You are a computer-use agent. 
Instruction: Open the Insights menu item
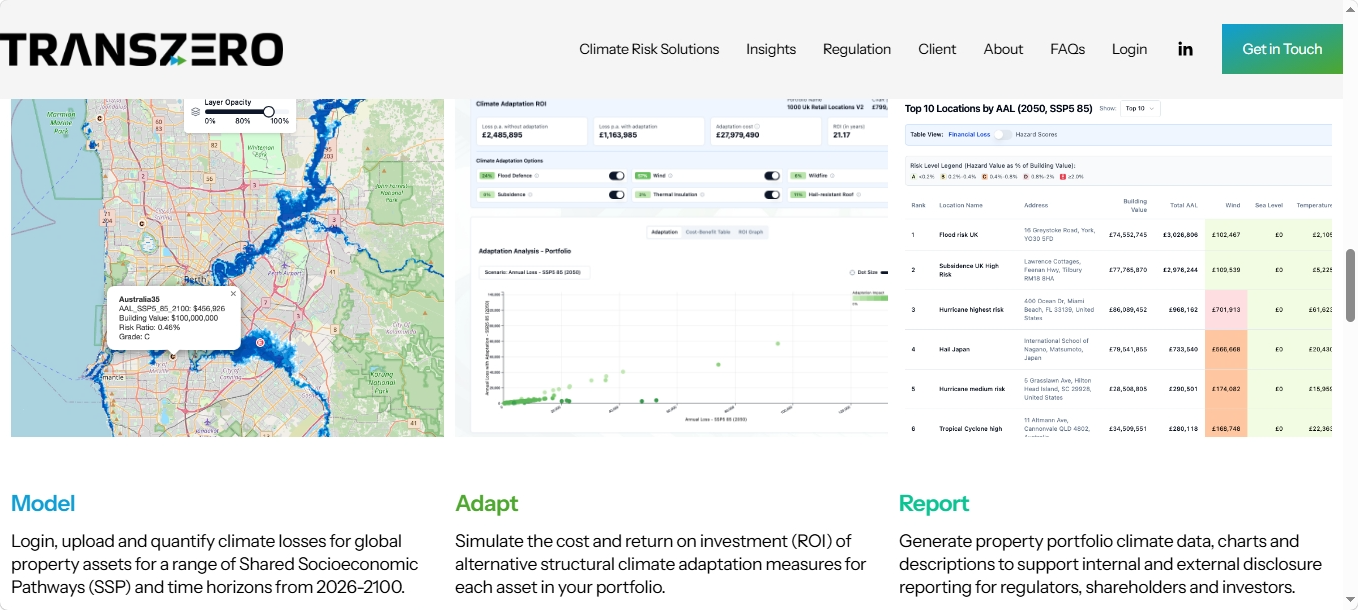771,49
